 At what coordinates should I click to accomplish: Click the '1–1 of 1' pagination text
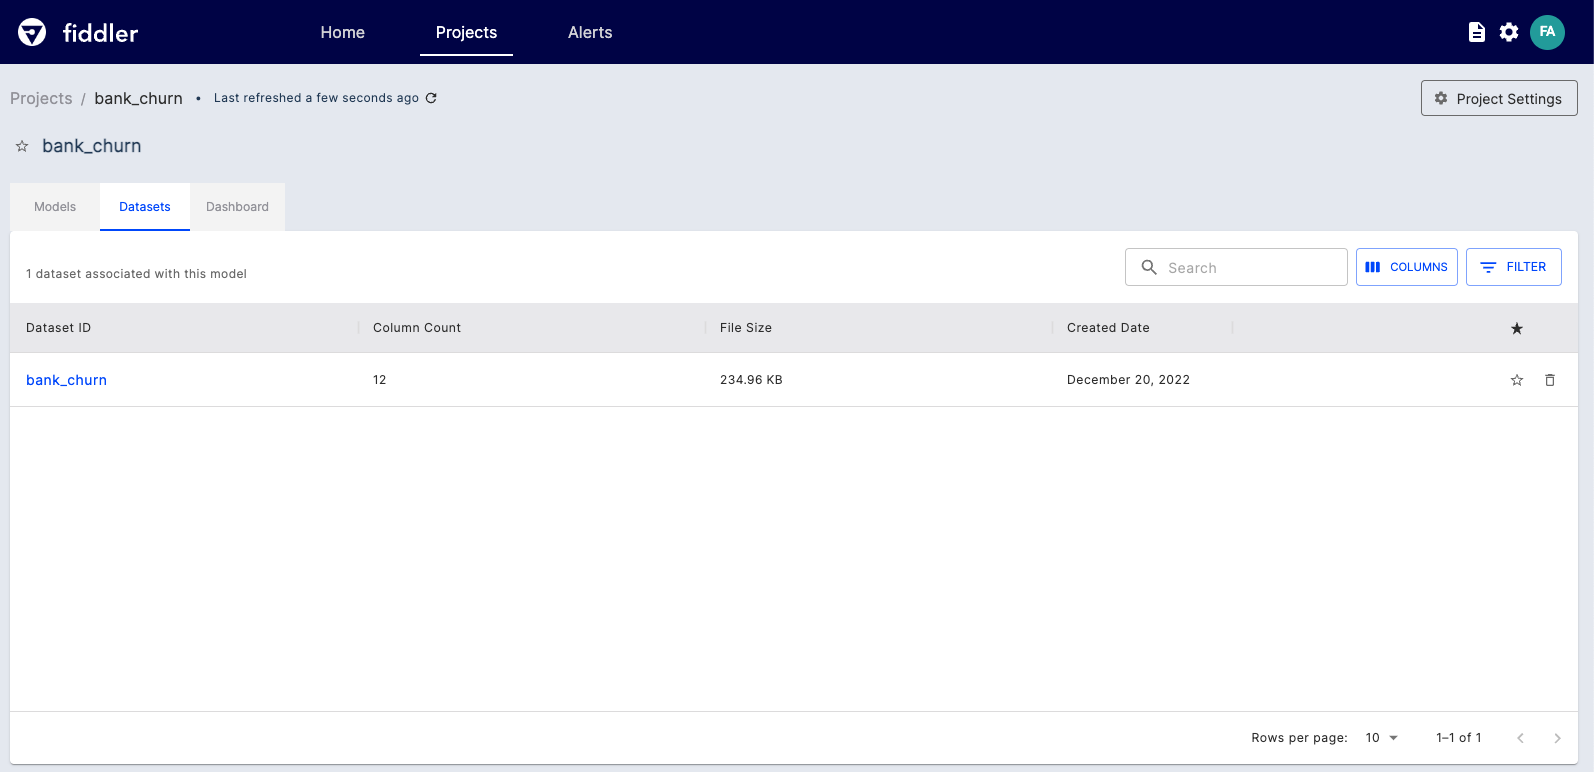click(x=1459, y=738)
